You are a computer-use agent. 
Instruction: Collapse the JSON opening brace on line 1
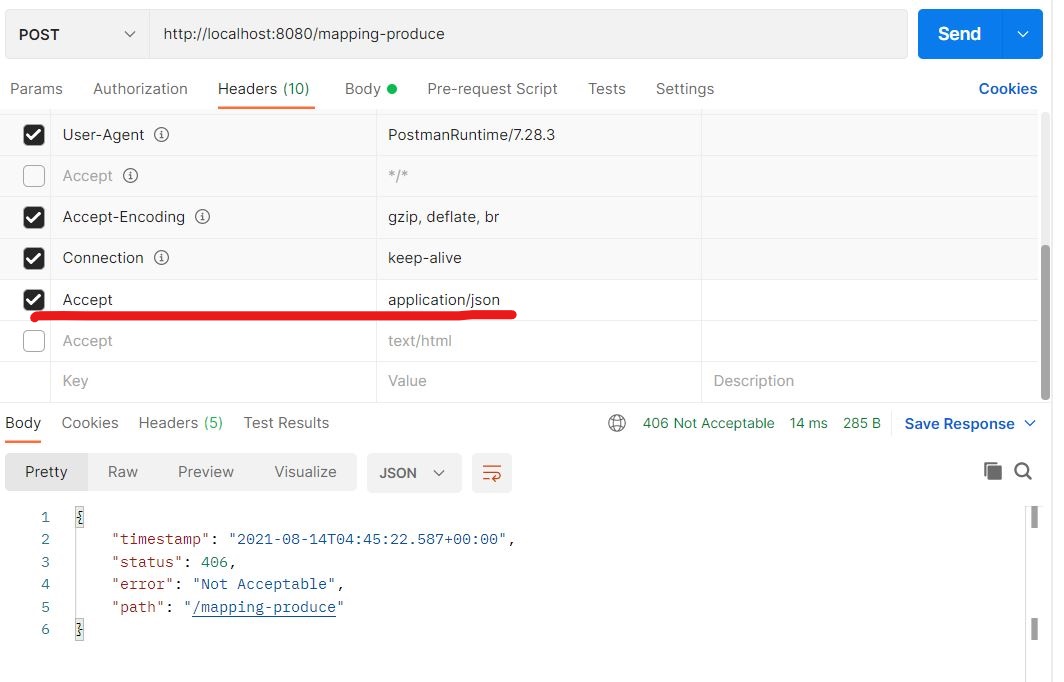pyautogui.click(x=79, y=517)
